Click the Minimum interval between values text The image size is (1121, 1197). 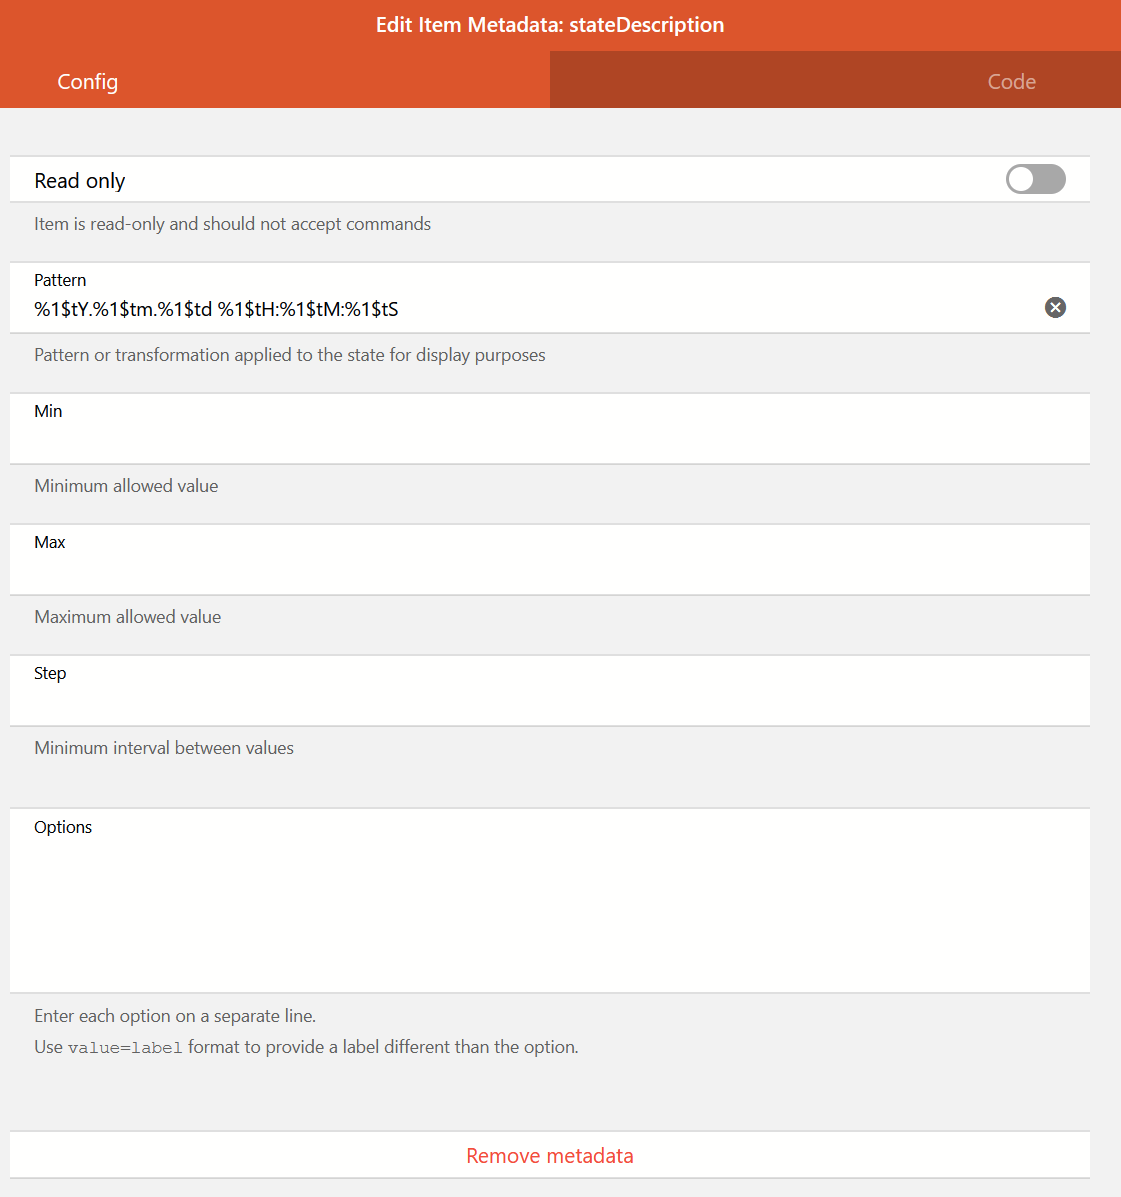pos(163,747)
